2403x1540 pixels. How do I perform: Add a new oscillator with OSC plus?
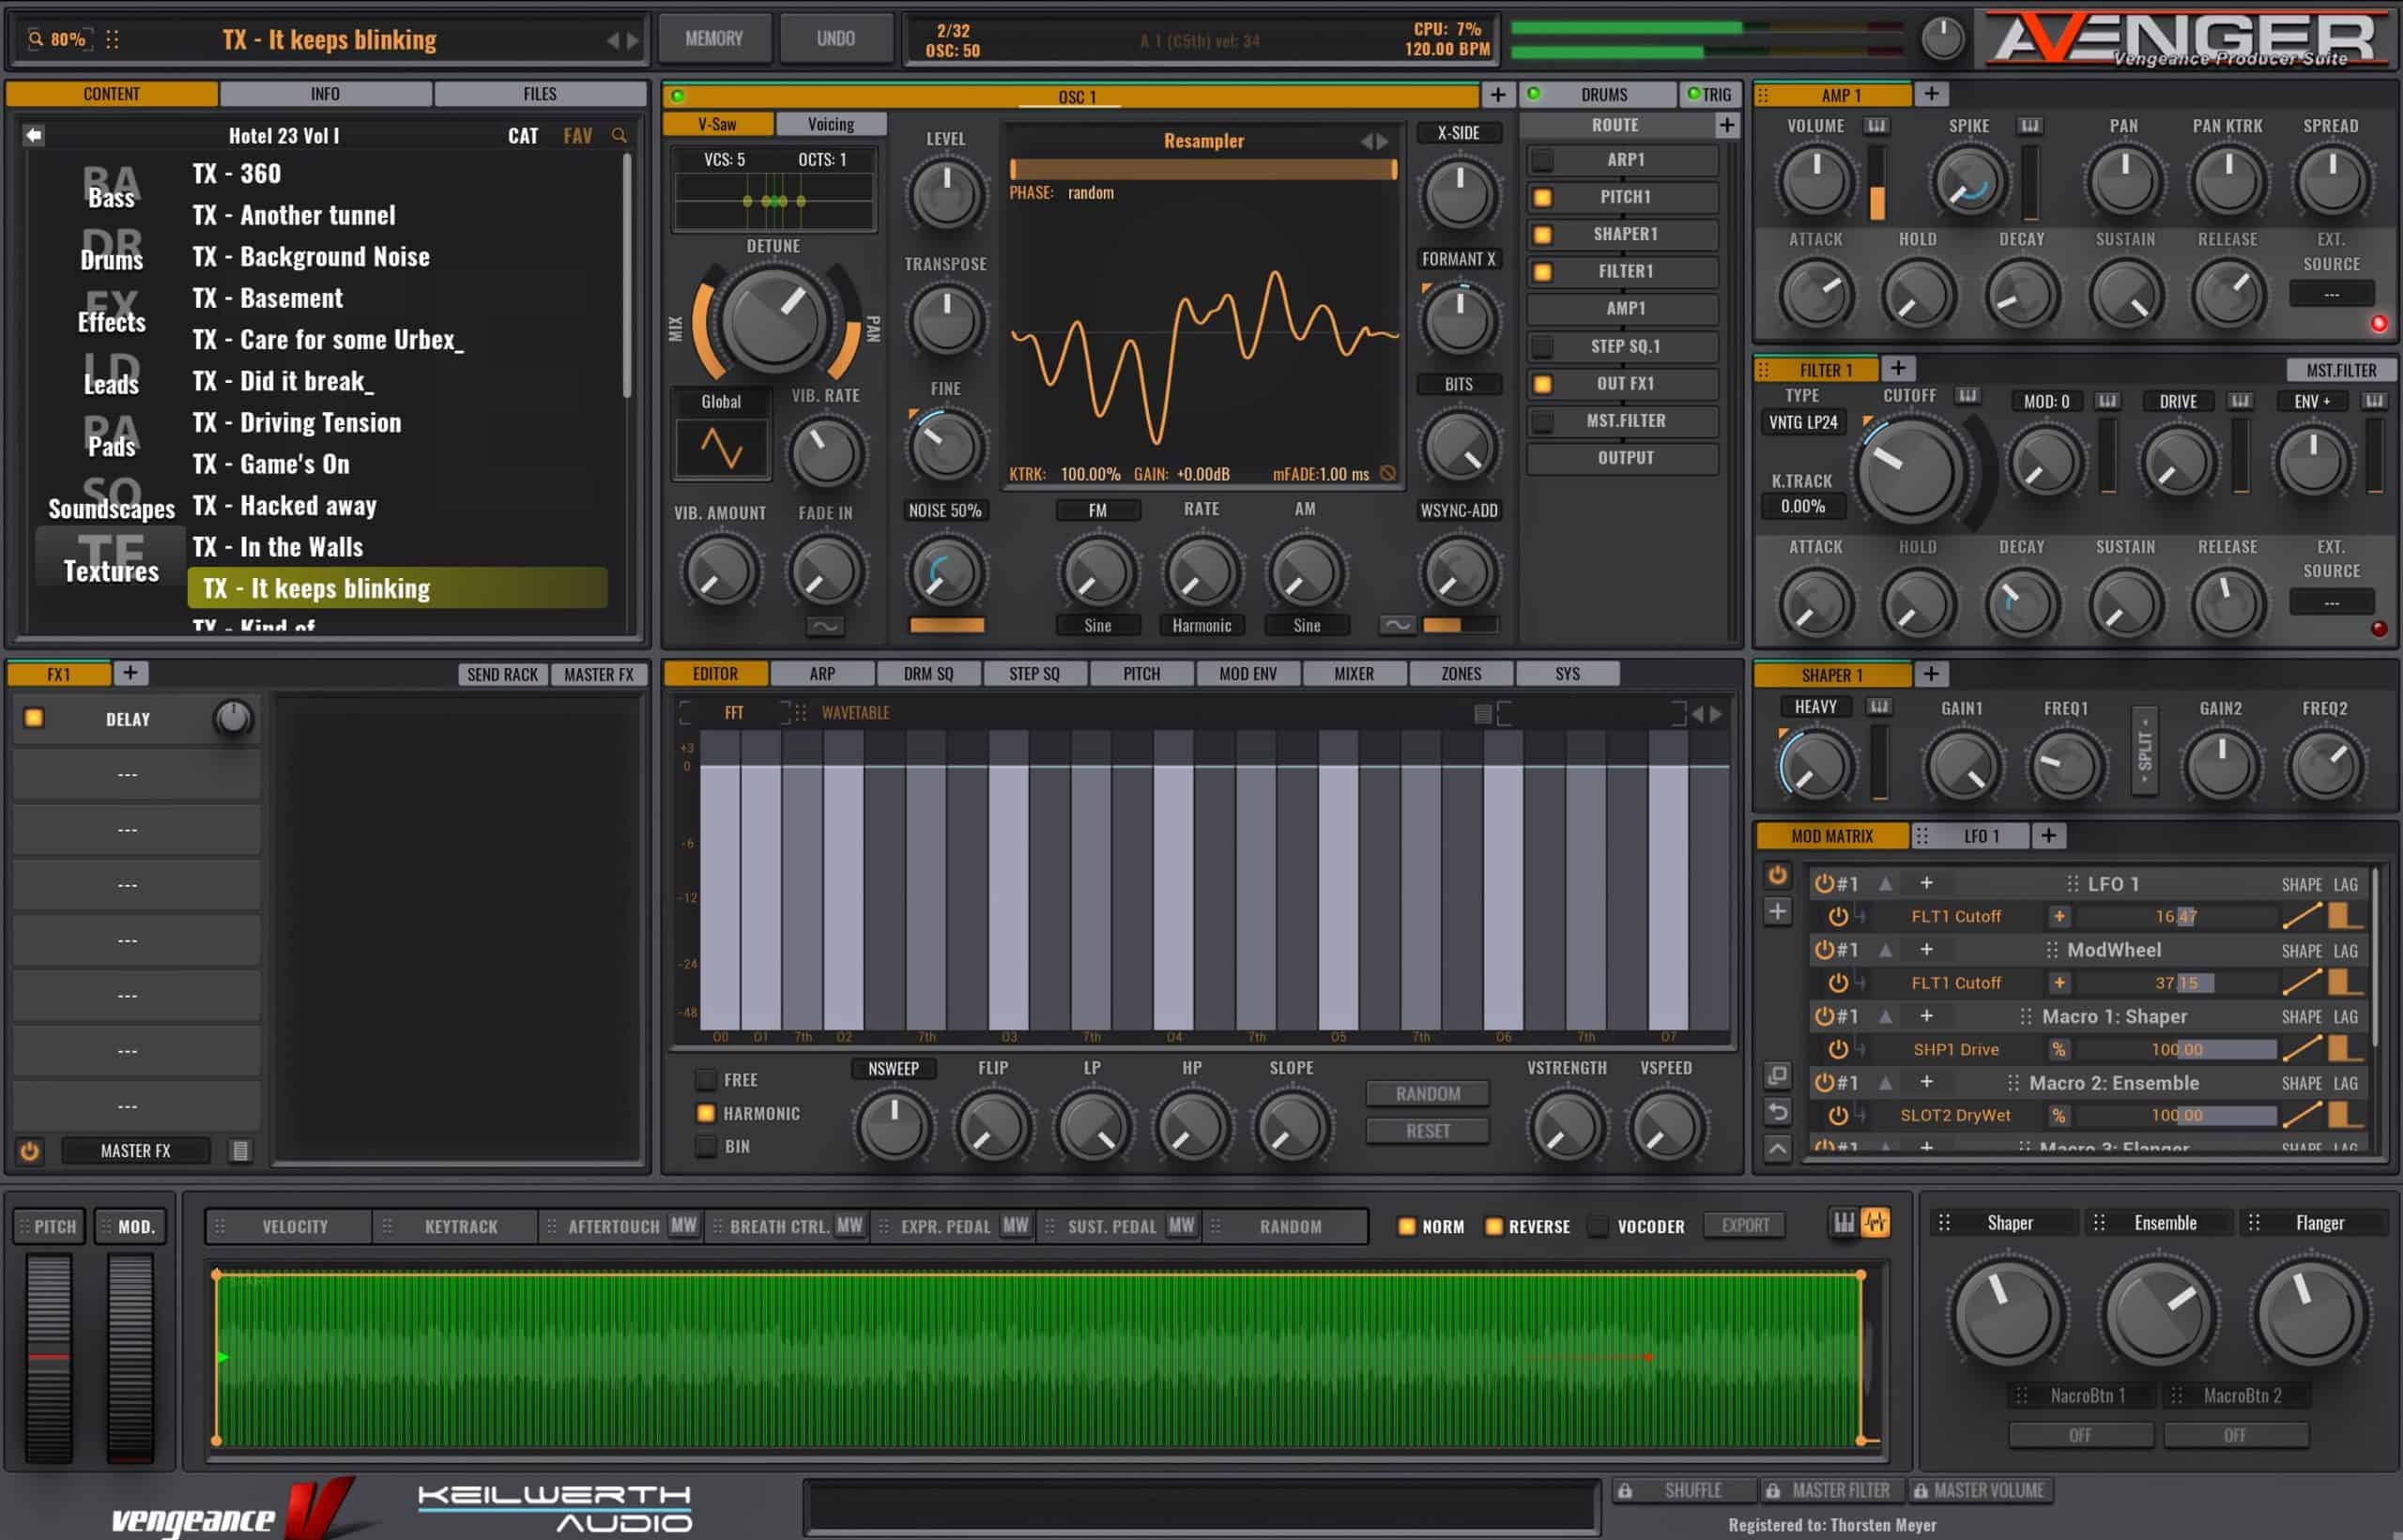(1497, 95)
